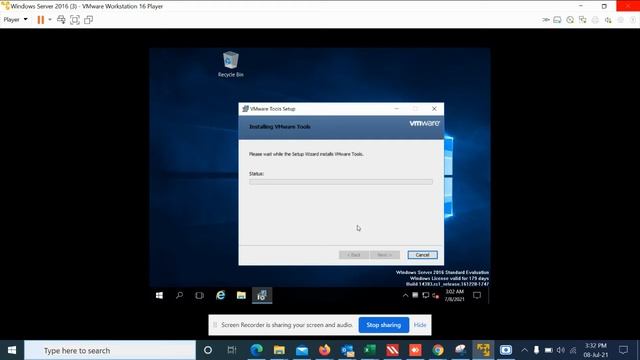Pause the virtual machine
This screenshot has width=640, height=360.
click(x=40, y=20)
